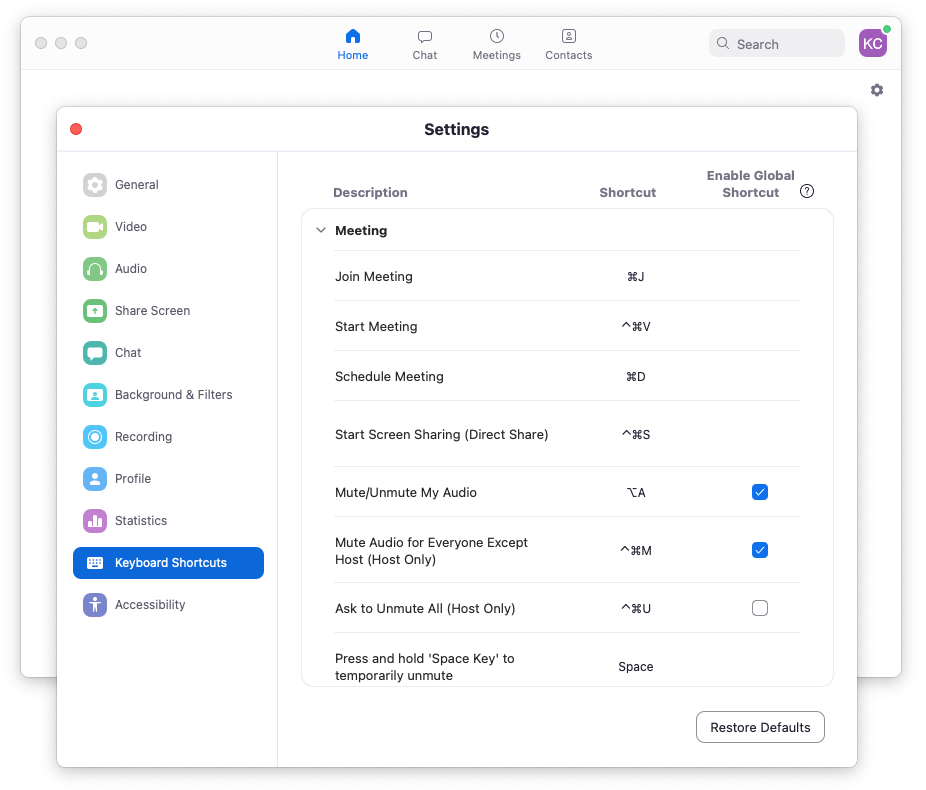
Task: Select the Statistics bar chart icon
Action: (95, 521)
